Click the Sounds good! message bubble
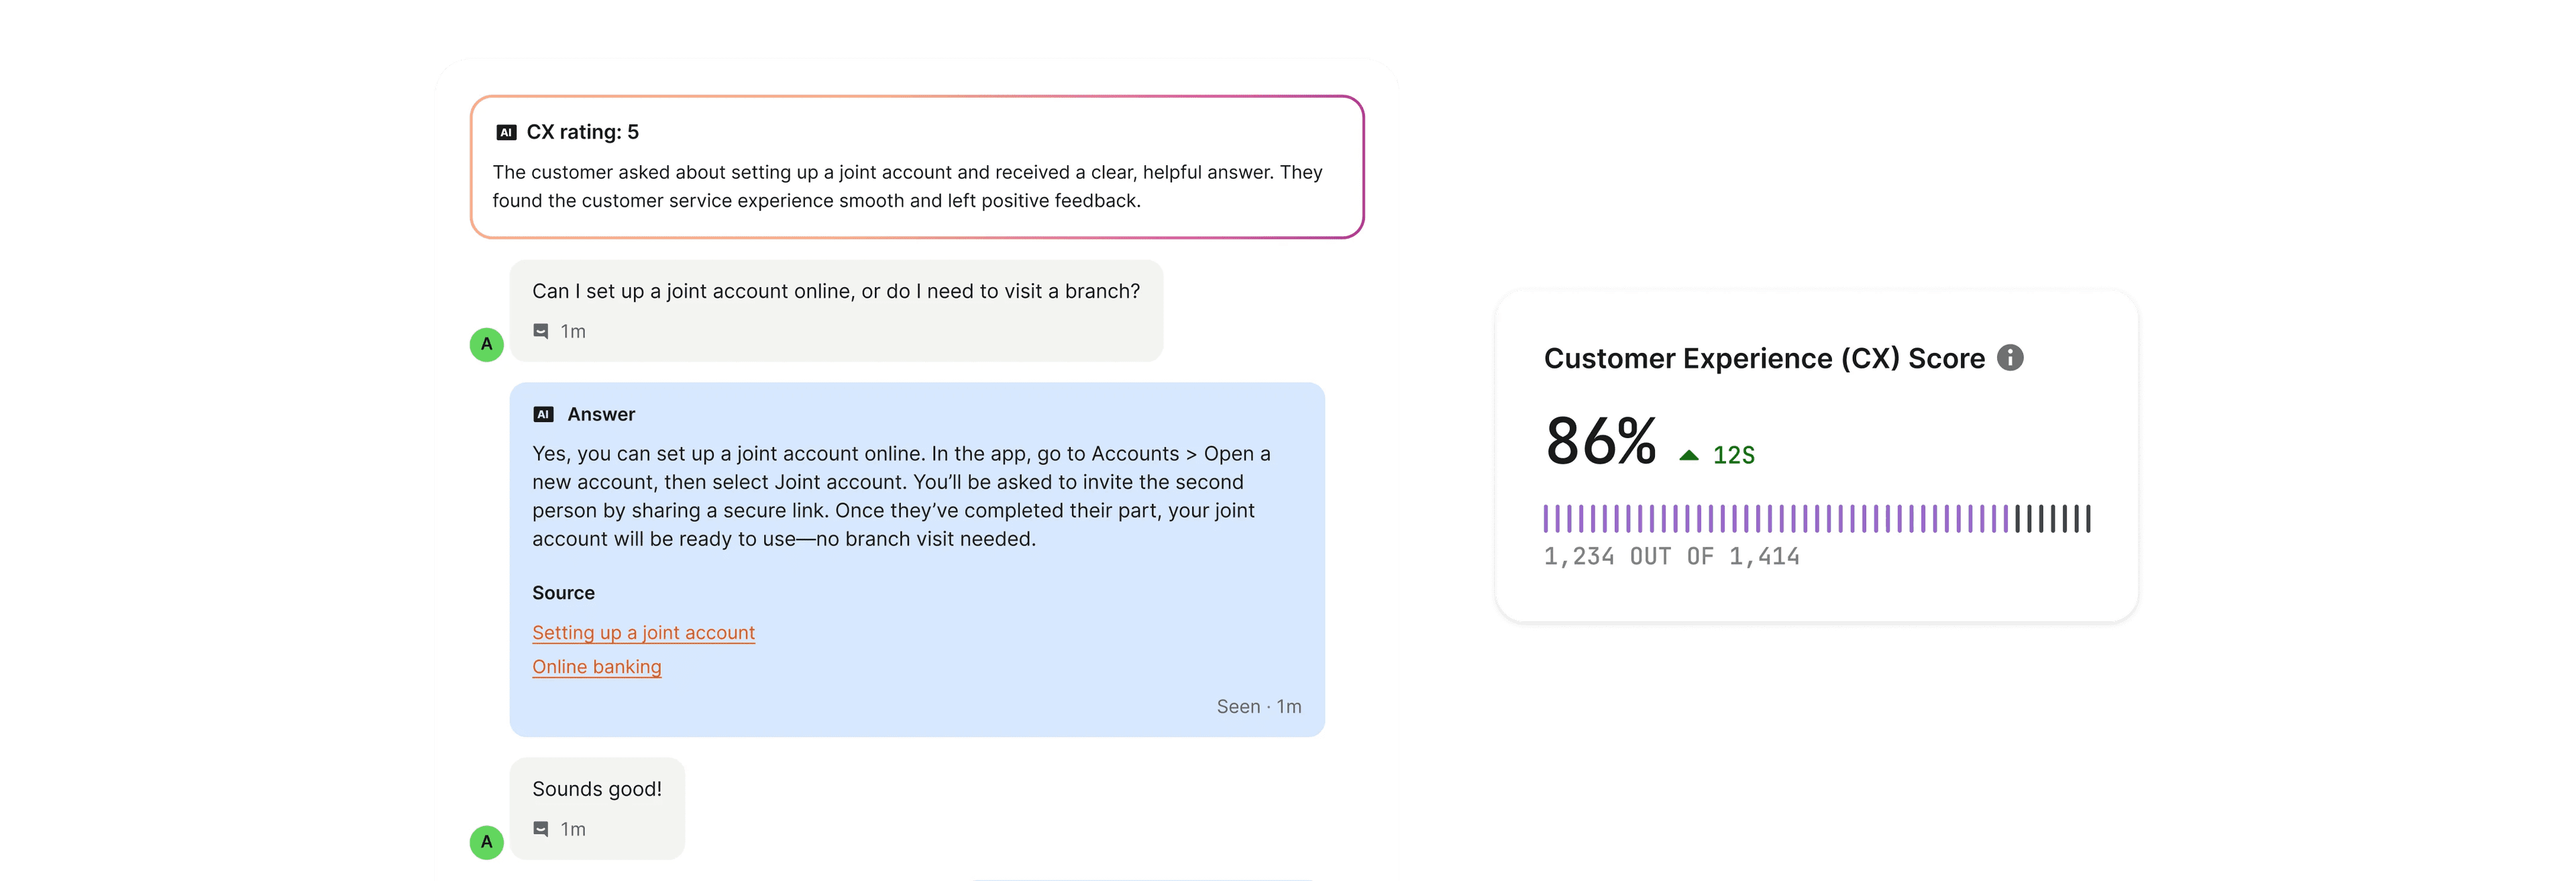This screenshot has width=2576, height=881. click(x=596, y=789)
